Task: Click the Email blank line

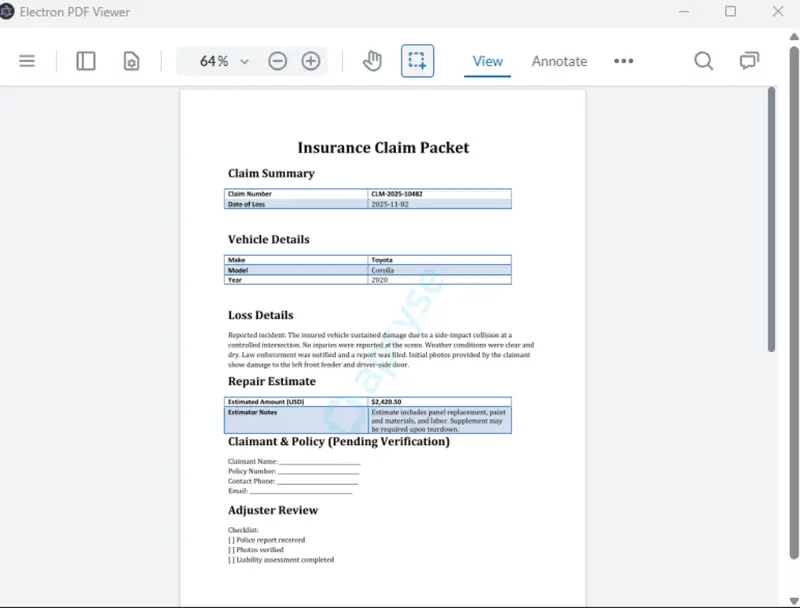Action: tap(301, 492)
